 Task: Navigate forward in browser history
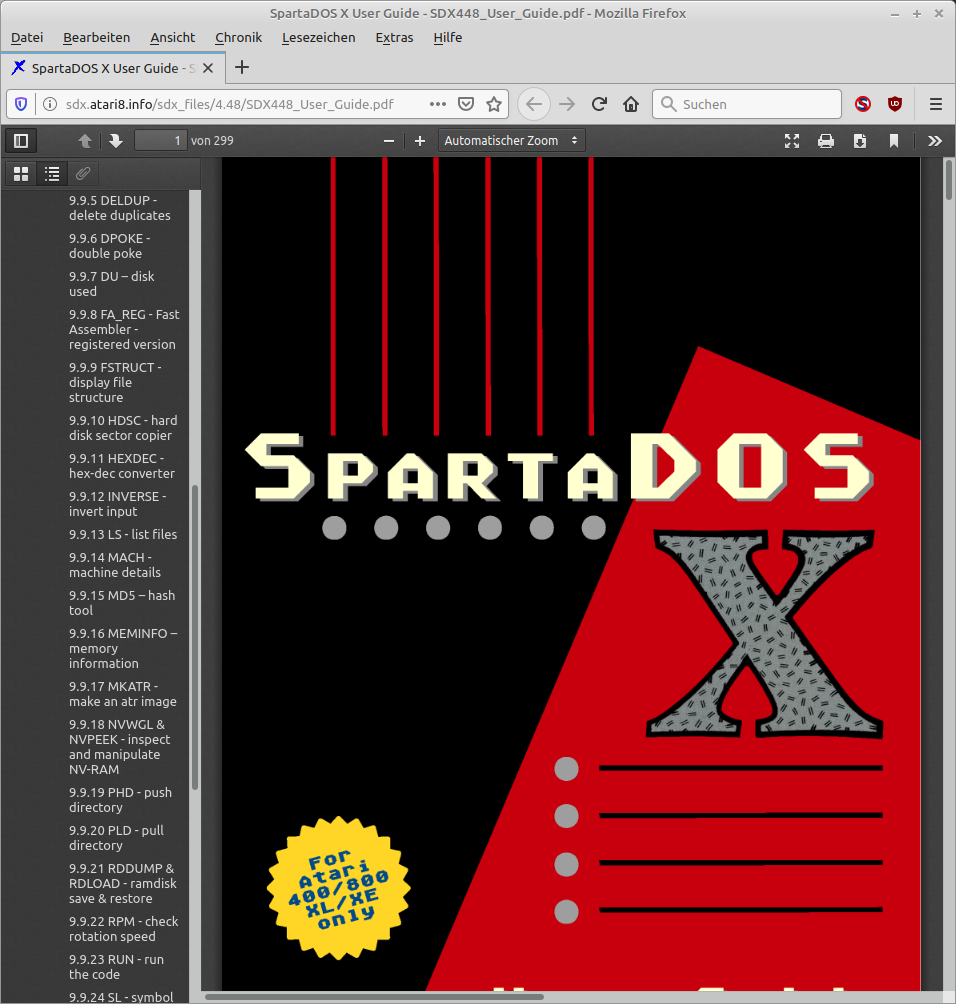pos(567,104)
